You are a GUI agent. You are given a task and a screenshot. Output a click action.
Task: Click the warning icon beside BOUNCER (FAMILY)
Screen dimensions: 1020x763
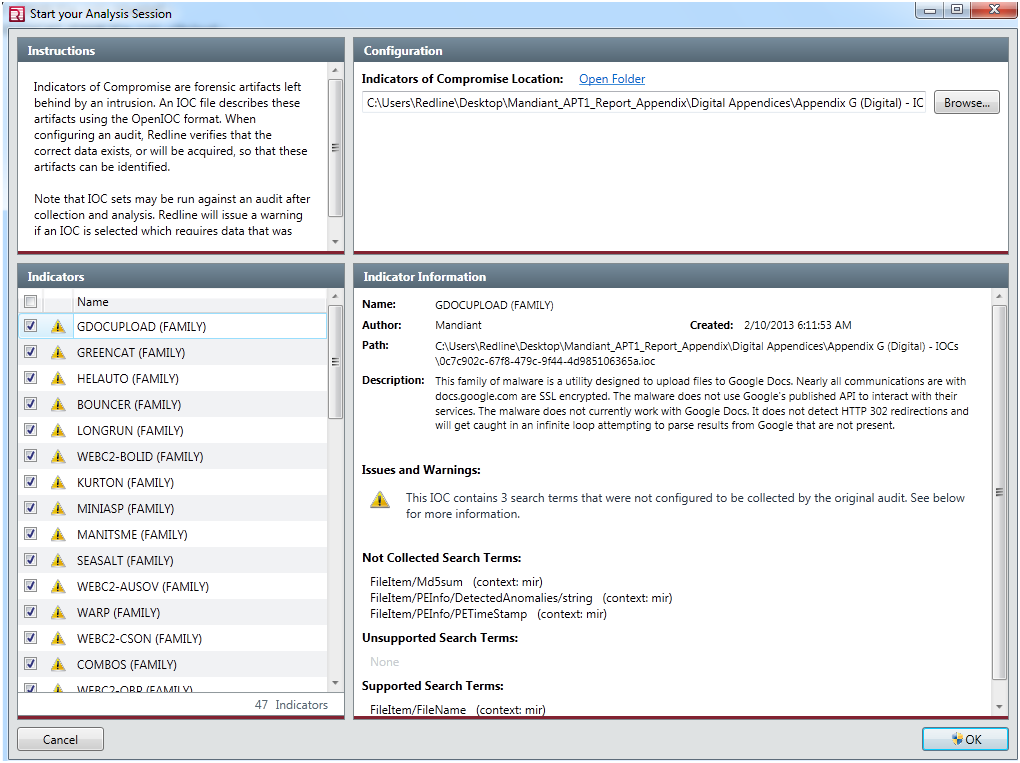pyautogui.click(x=58, y=404)
